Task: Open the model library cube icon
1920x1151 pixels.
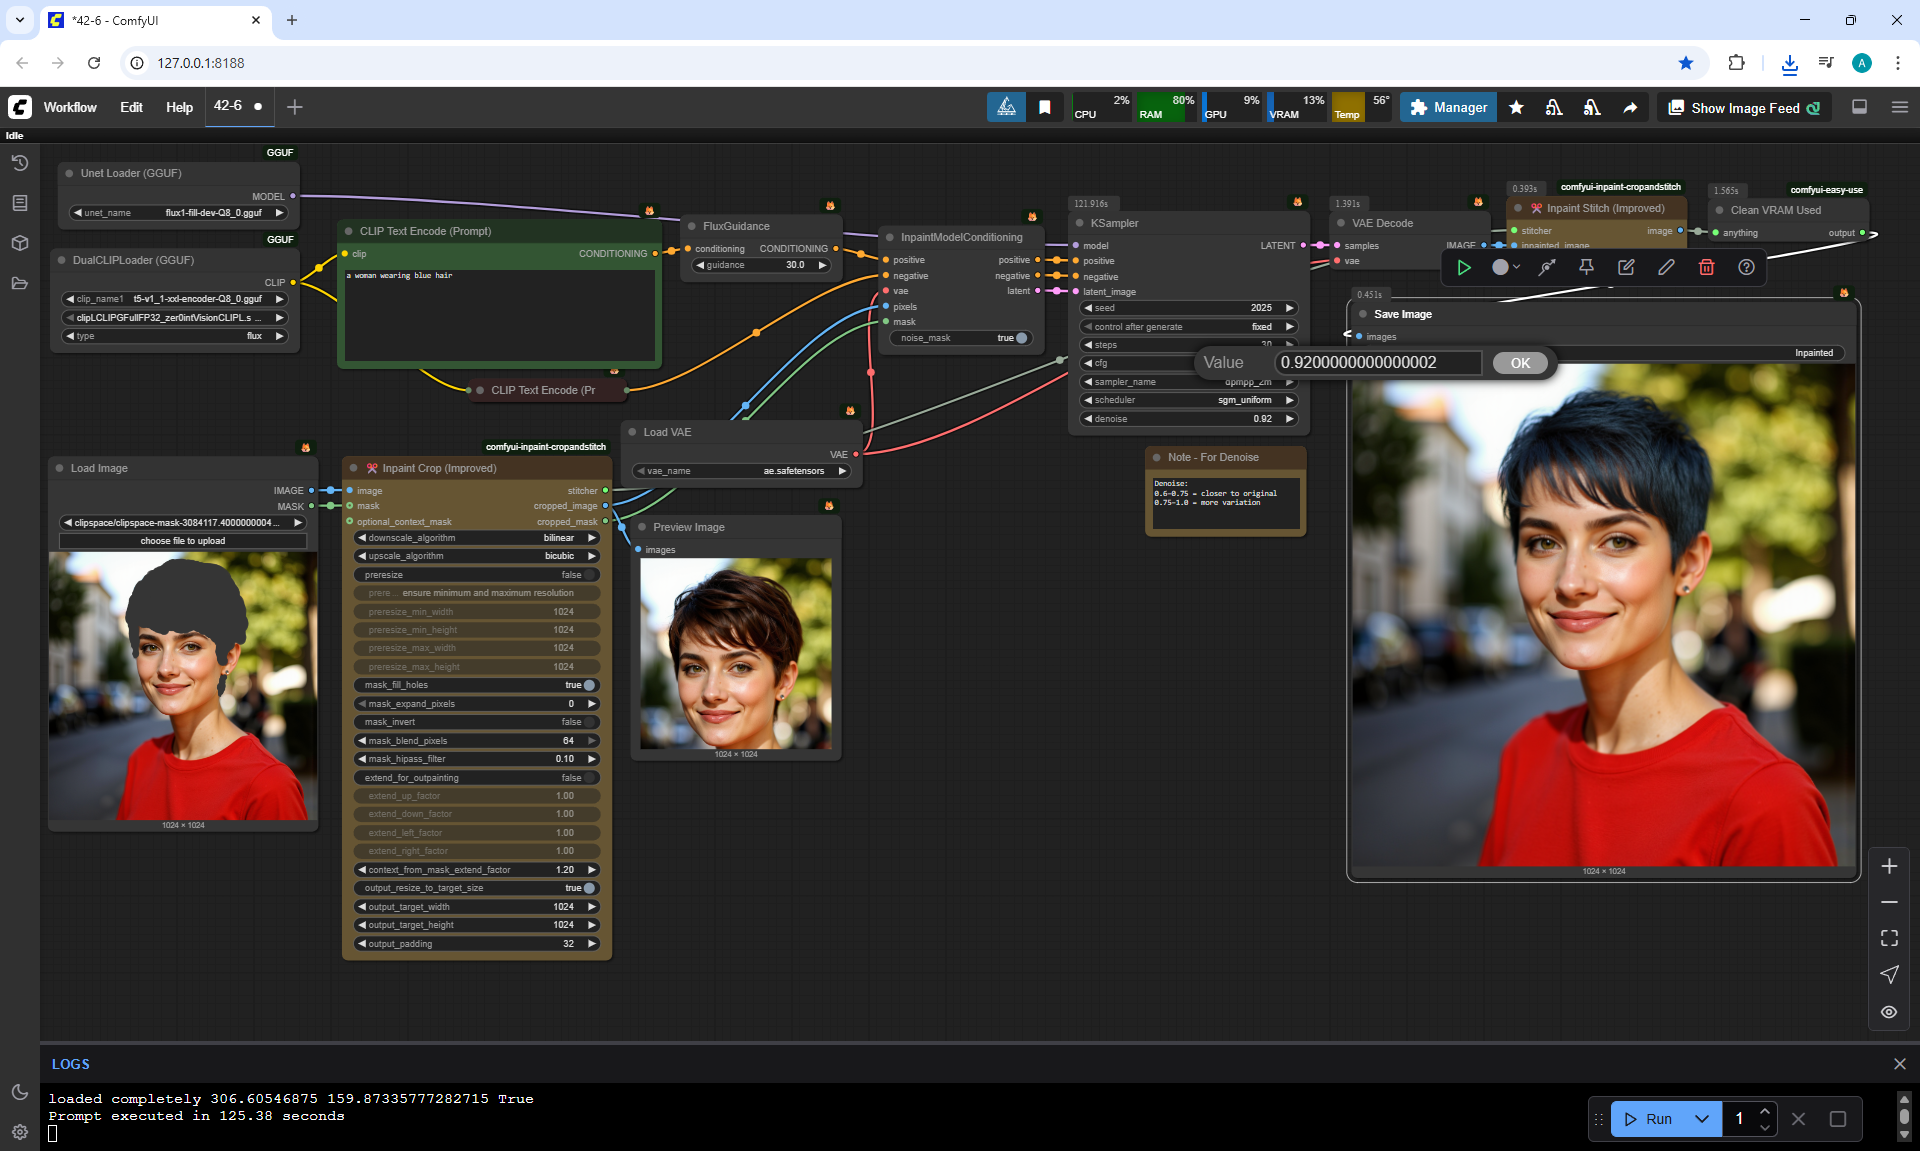Action: [19, 243]
